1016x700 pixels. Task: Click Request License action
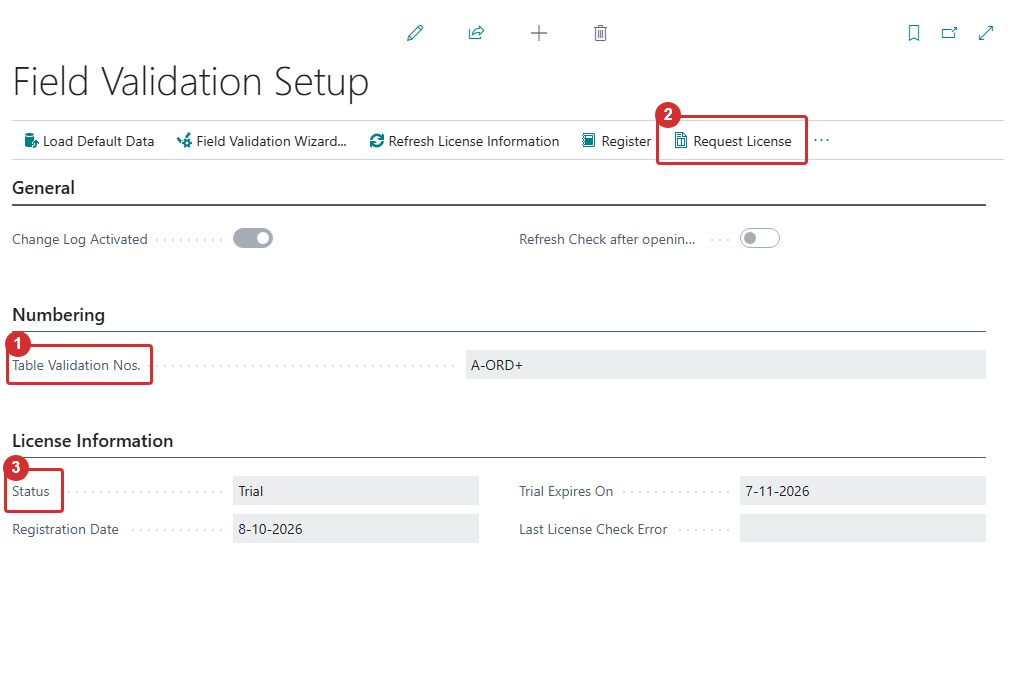pos(733,141)
